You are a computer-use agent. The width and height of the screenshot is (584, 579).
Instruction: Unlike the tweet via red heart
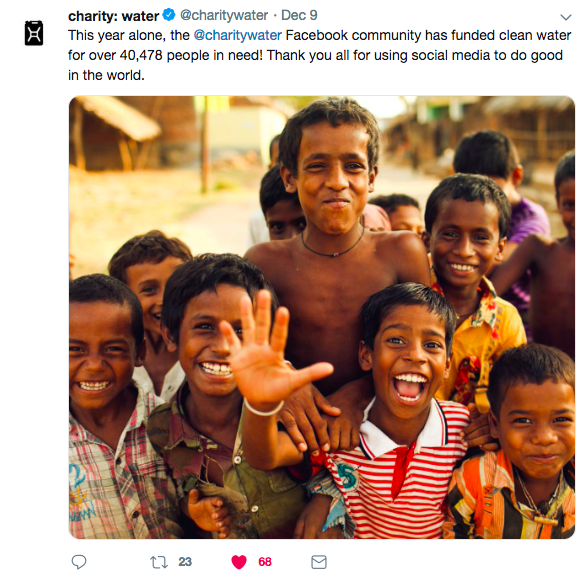point(239,562)
